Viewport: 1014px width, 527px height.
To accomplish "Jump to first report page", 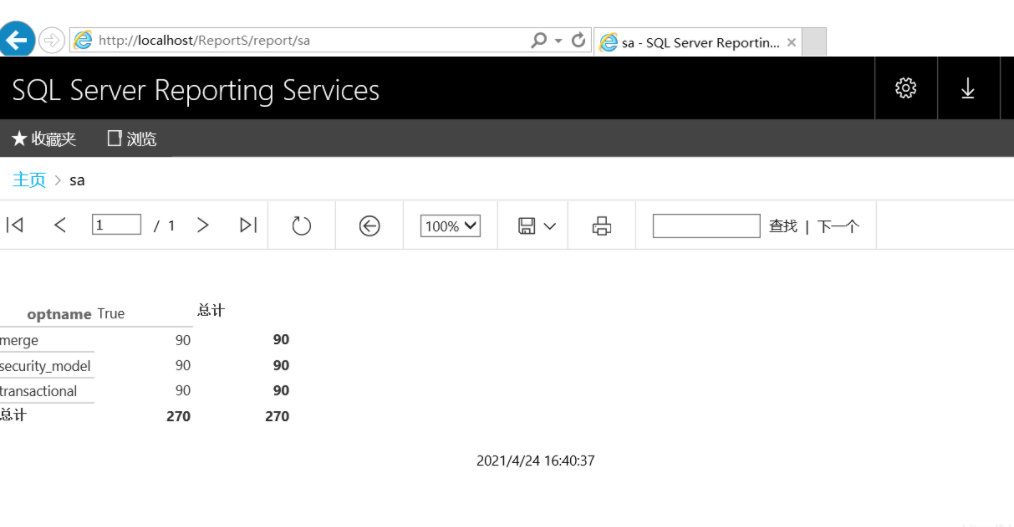I will pyautogui.click(x=15, y=225).
